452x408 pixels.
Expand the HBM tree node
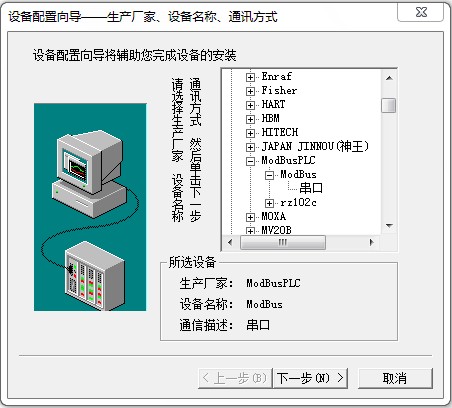point(250,119)
